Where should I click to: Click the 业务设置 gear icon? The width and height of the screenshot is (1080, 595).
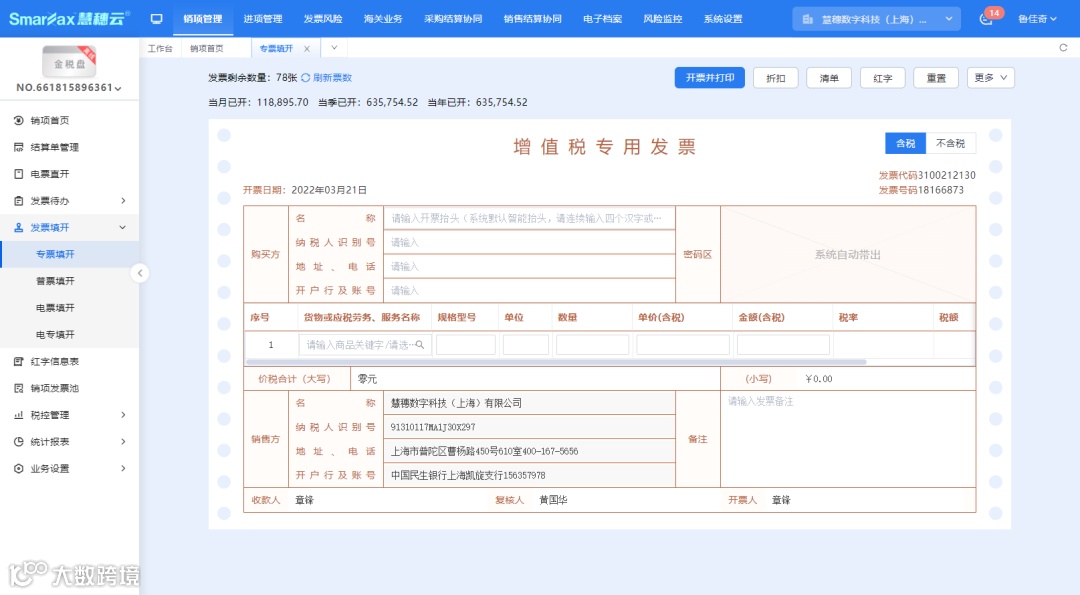pyautogui.click(x=19, y=469)
